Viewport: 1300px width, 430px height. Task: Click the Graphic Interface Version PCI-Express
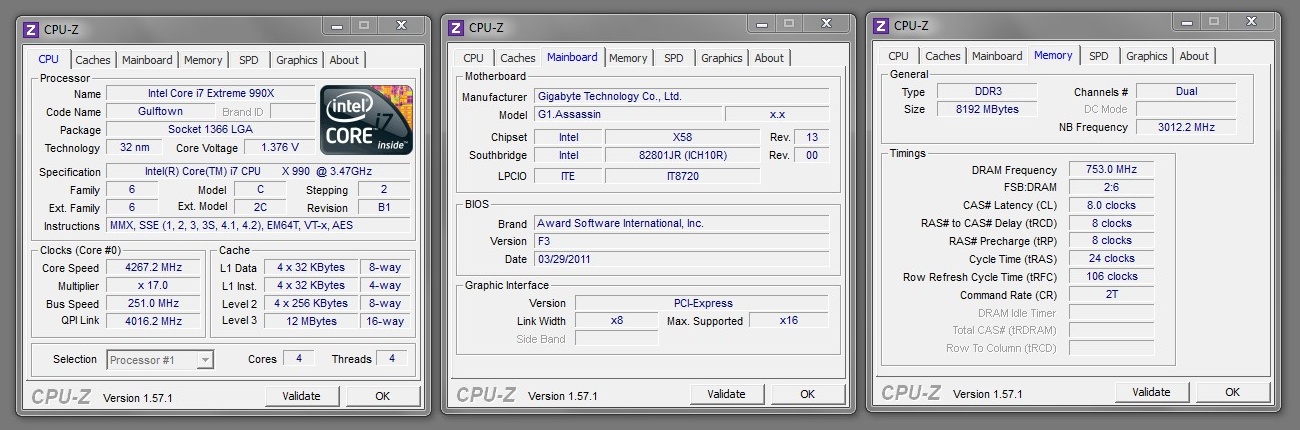click(x=702, y=303)
